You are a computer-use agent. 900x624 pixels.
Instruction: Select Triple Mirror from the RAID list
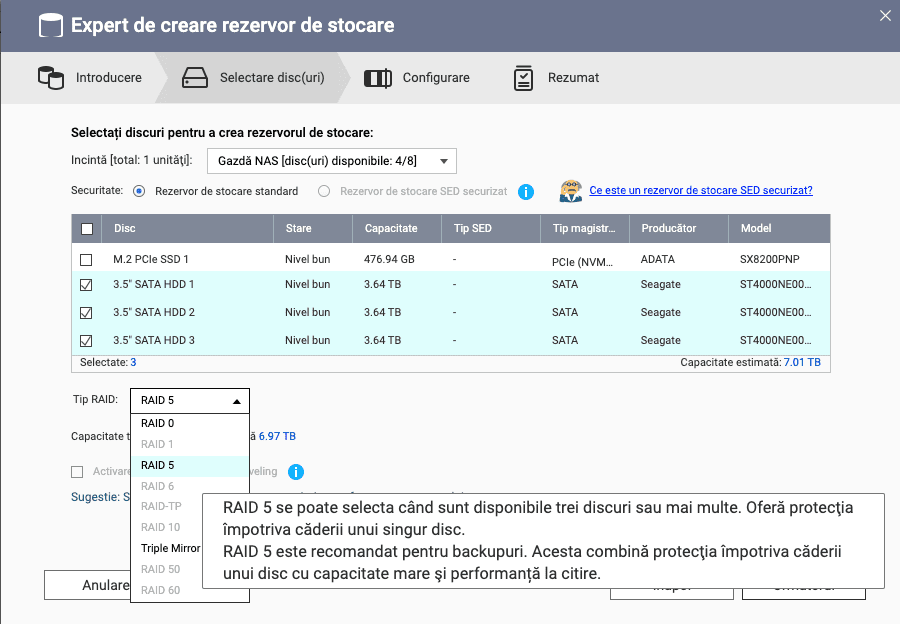pyautogui.click(x=170, y=548)
